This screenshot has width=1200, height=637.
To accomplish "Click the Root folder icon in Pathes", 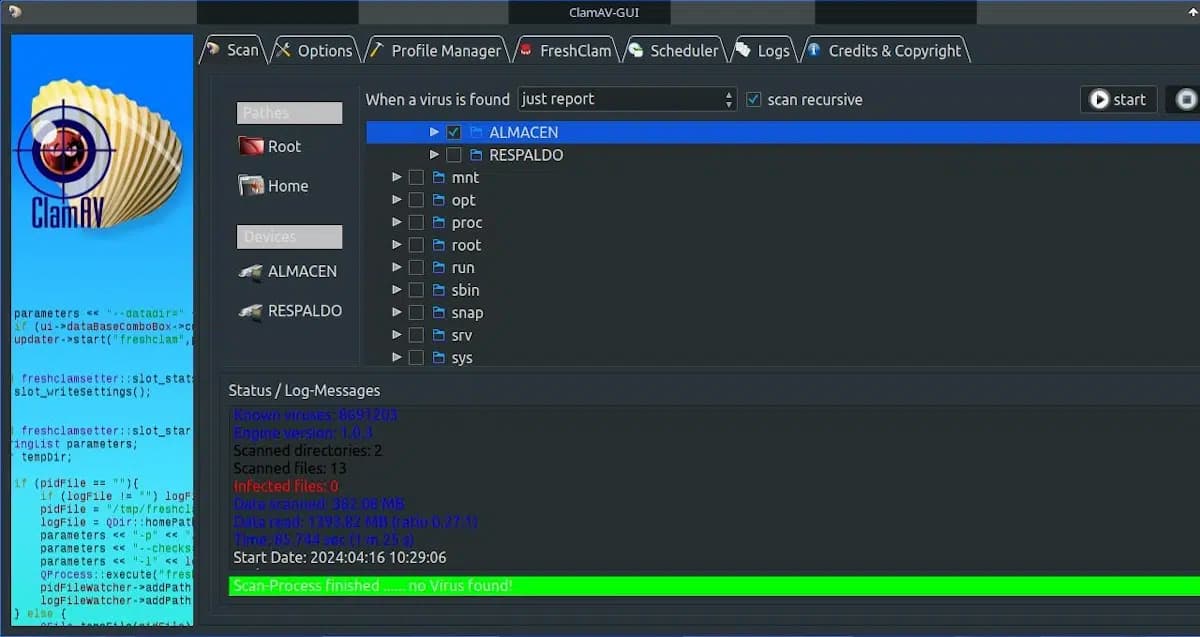I will pyautogui.click(x=250, y=146).
